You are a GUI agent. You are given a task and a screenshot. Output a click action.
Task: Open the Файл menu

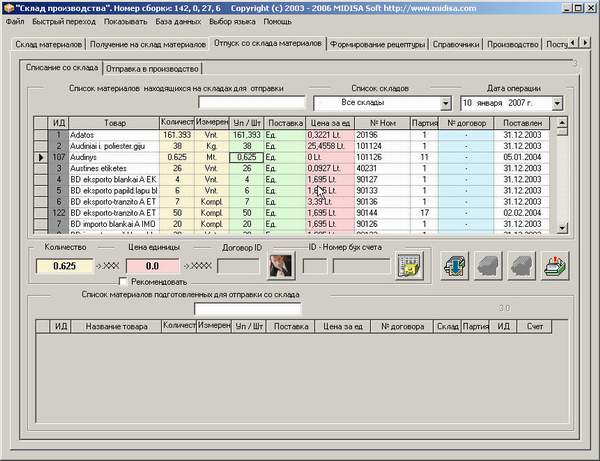15,20
